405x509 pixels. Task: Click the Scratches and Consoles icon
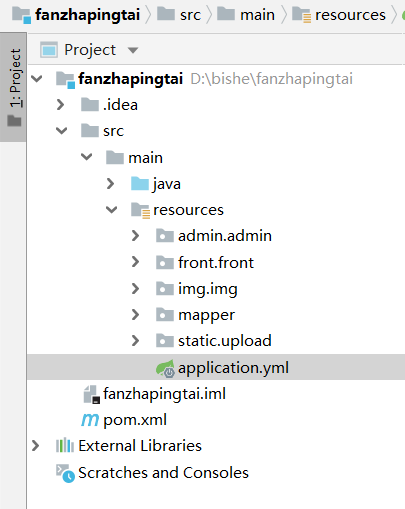click(x=65, y=473)
